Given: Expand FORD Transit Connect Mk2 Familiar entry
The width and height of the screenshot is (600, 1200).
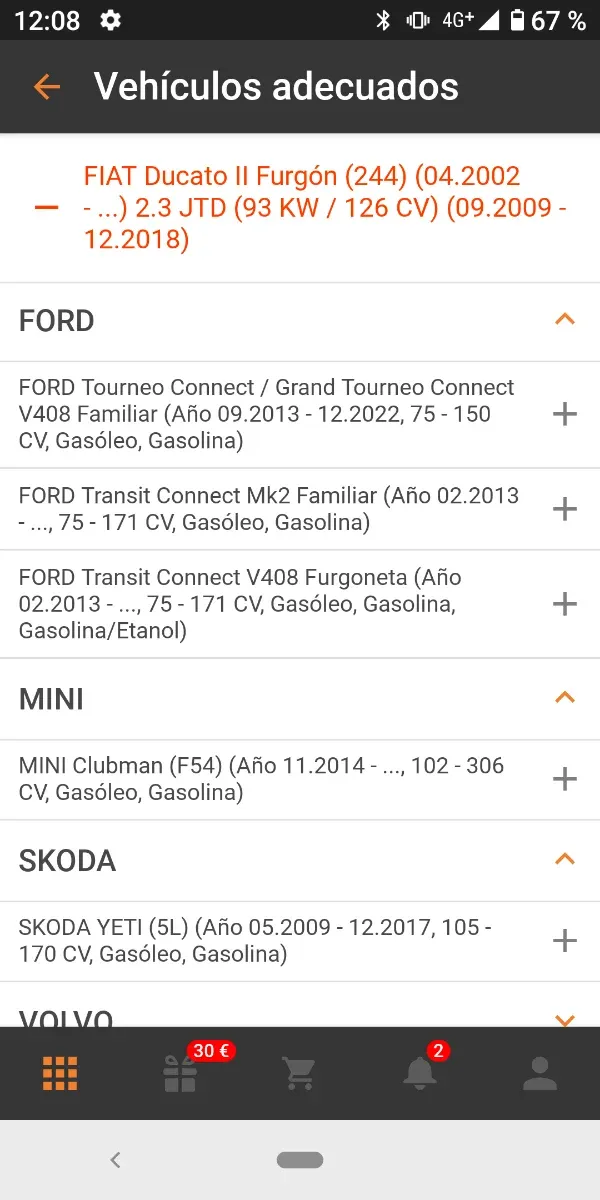Looking at the screenshot, I should (565, 509).
